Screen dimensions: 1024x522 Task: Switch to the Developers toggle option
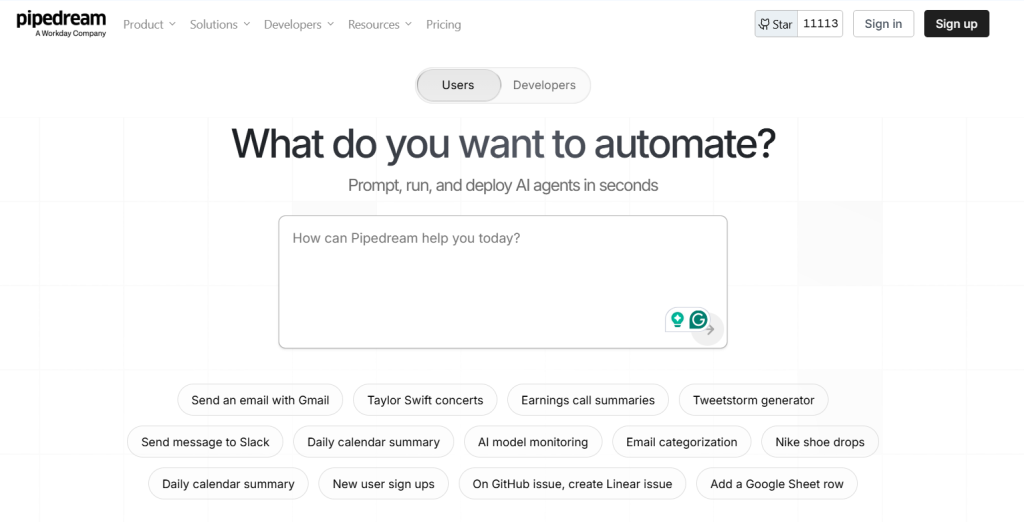(x=544, y=85)
